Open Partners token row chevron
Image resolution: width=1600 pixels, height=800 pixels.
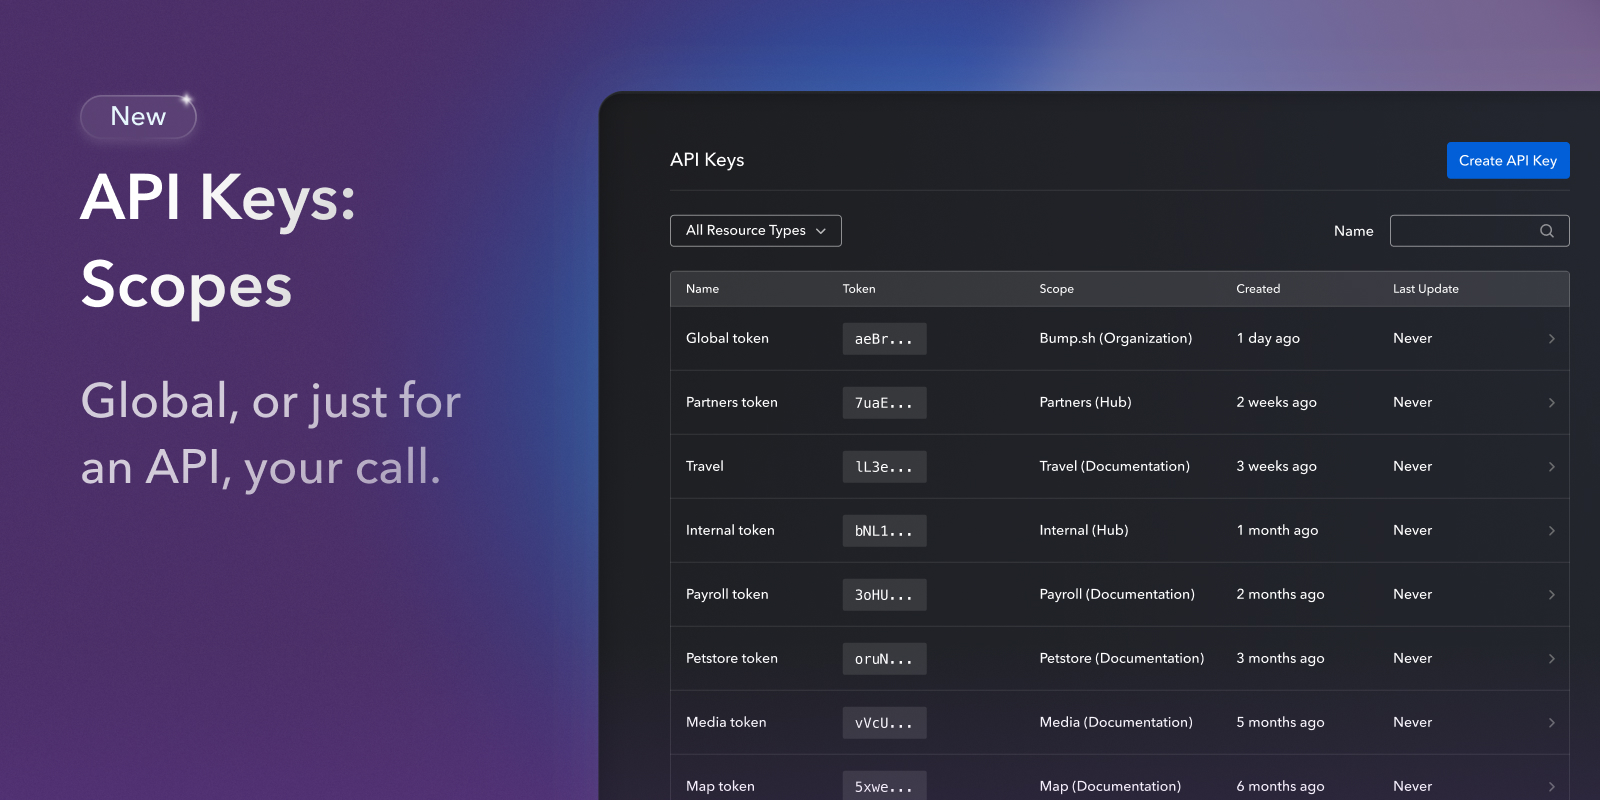(x=1552, y=403)
